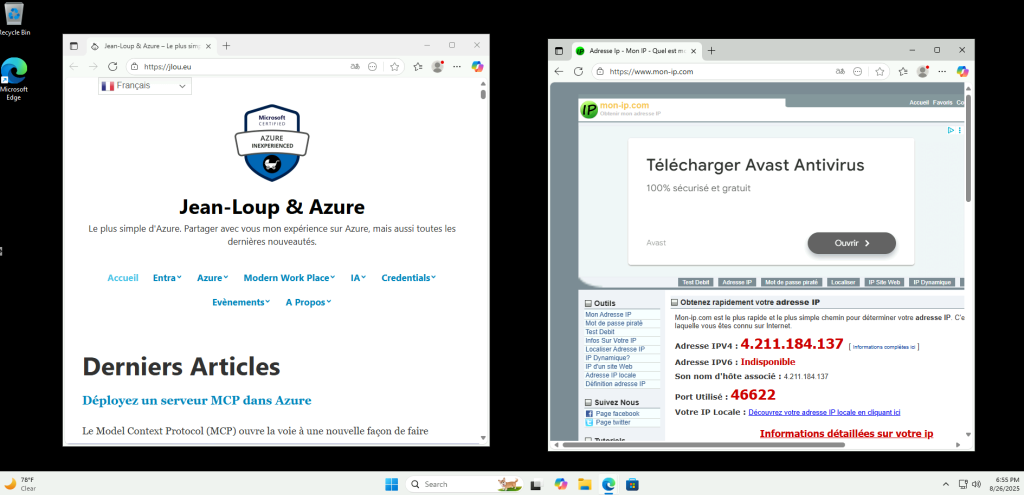Open article Déployez un serveur MCP dans Azure

pos(197,400)
